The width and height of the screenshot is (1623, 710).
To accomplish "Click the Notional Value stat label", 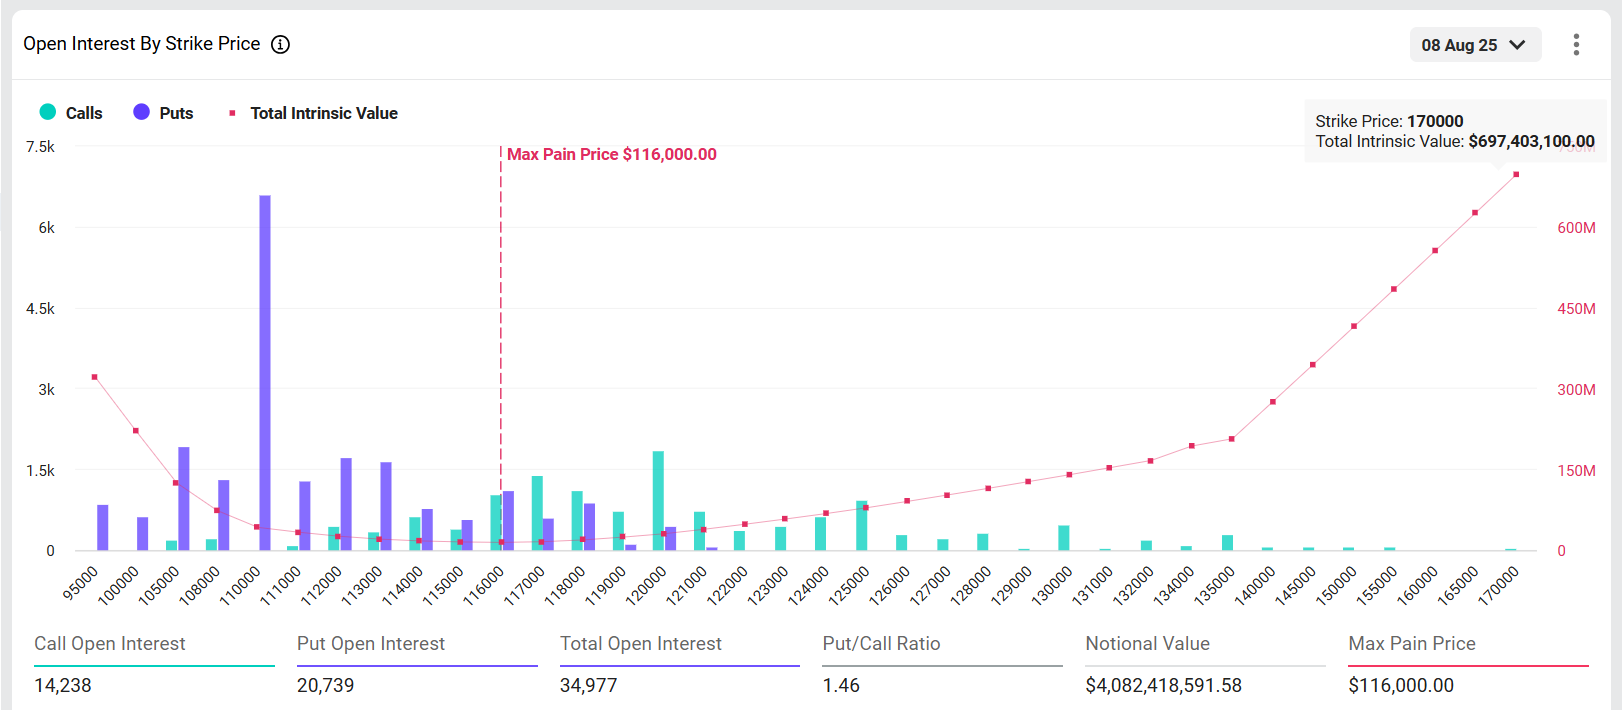I will click(x=1147, y=644).
